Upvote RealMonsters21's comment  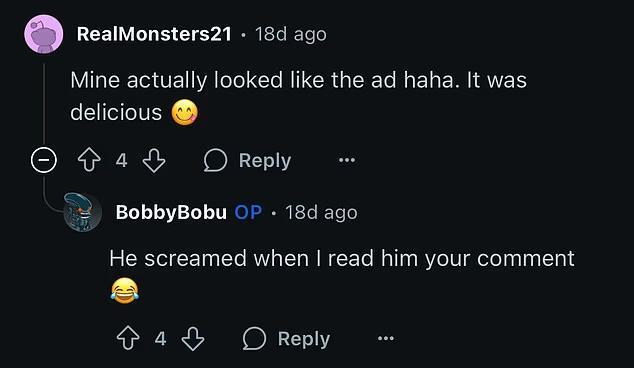[89, 160]
